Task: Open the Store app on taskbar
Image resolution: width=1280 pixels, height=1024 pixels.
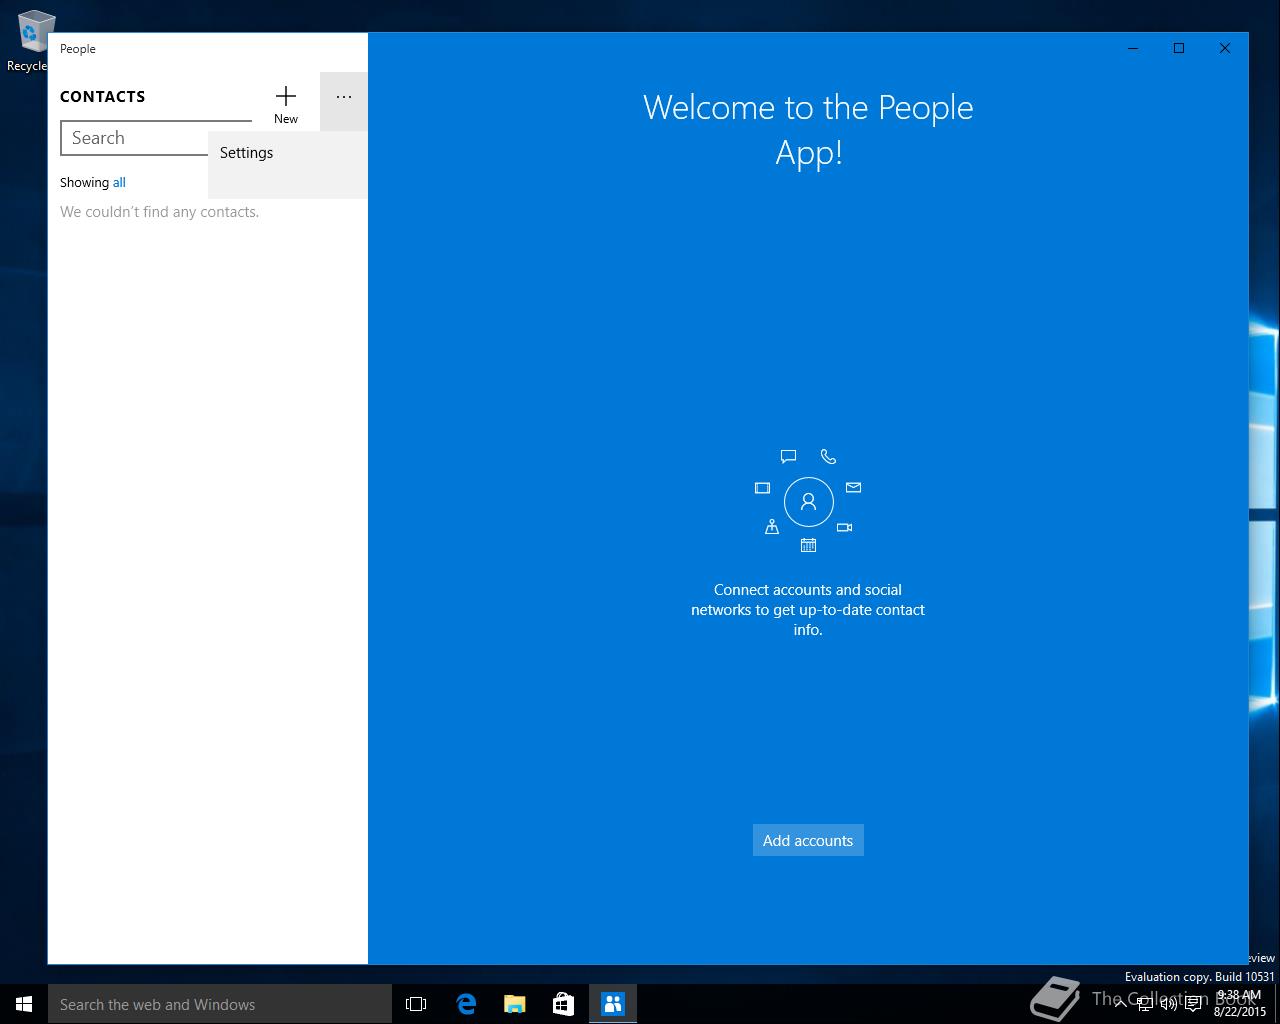Action: point(564,1004)
